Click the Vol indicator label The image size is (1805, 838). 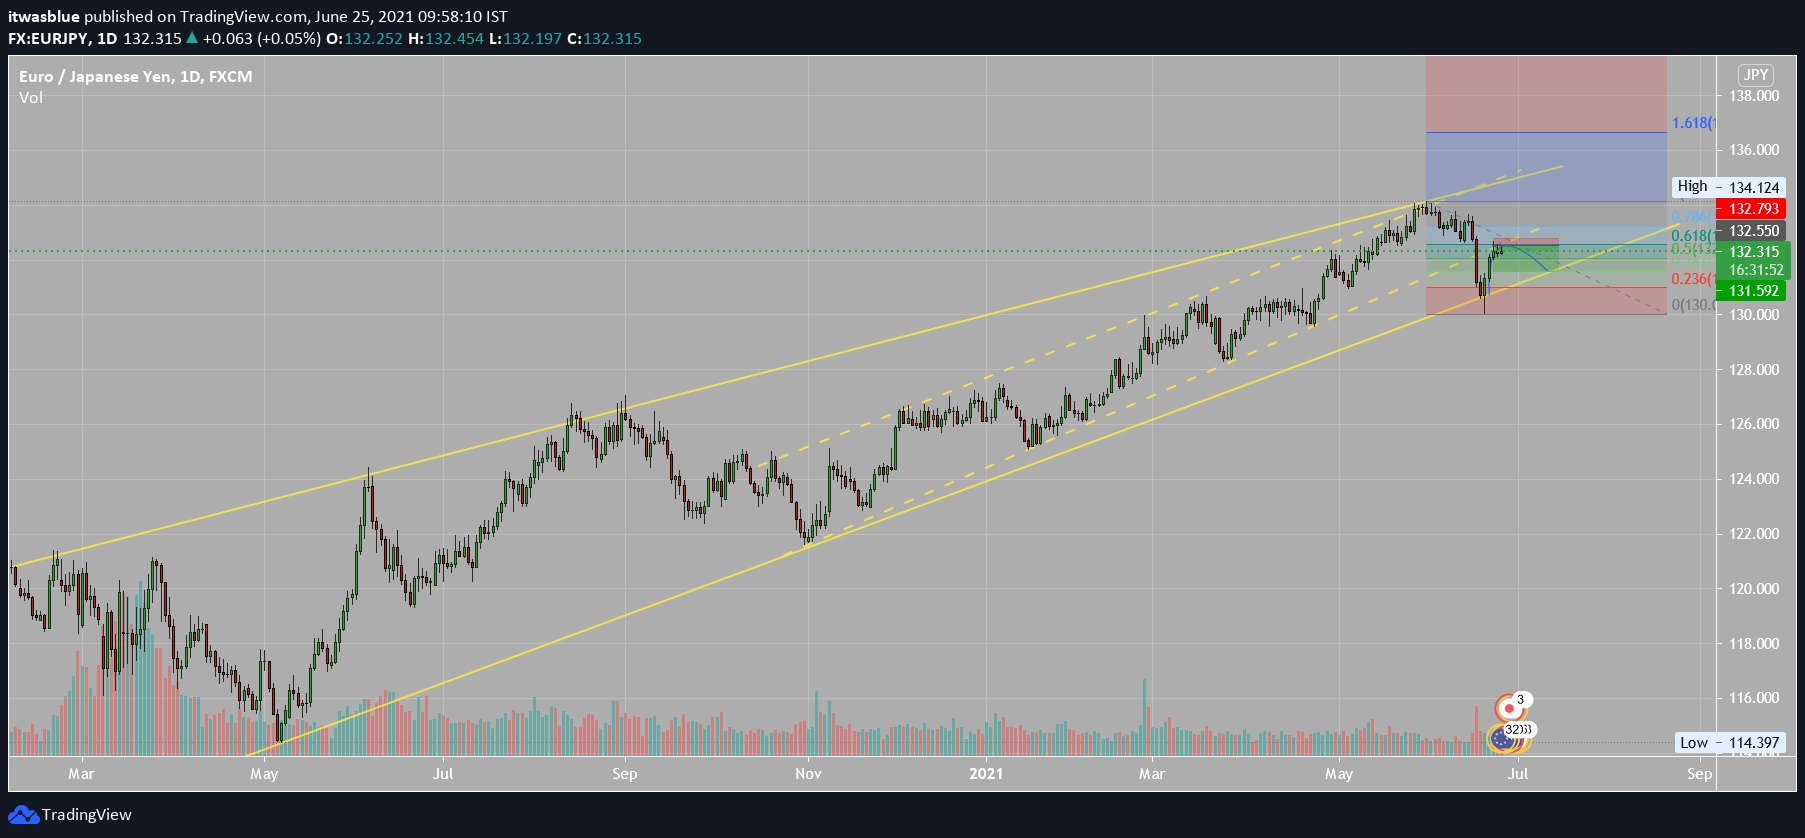(31, 97)
